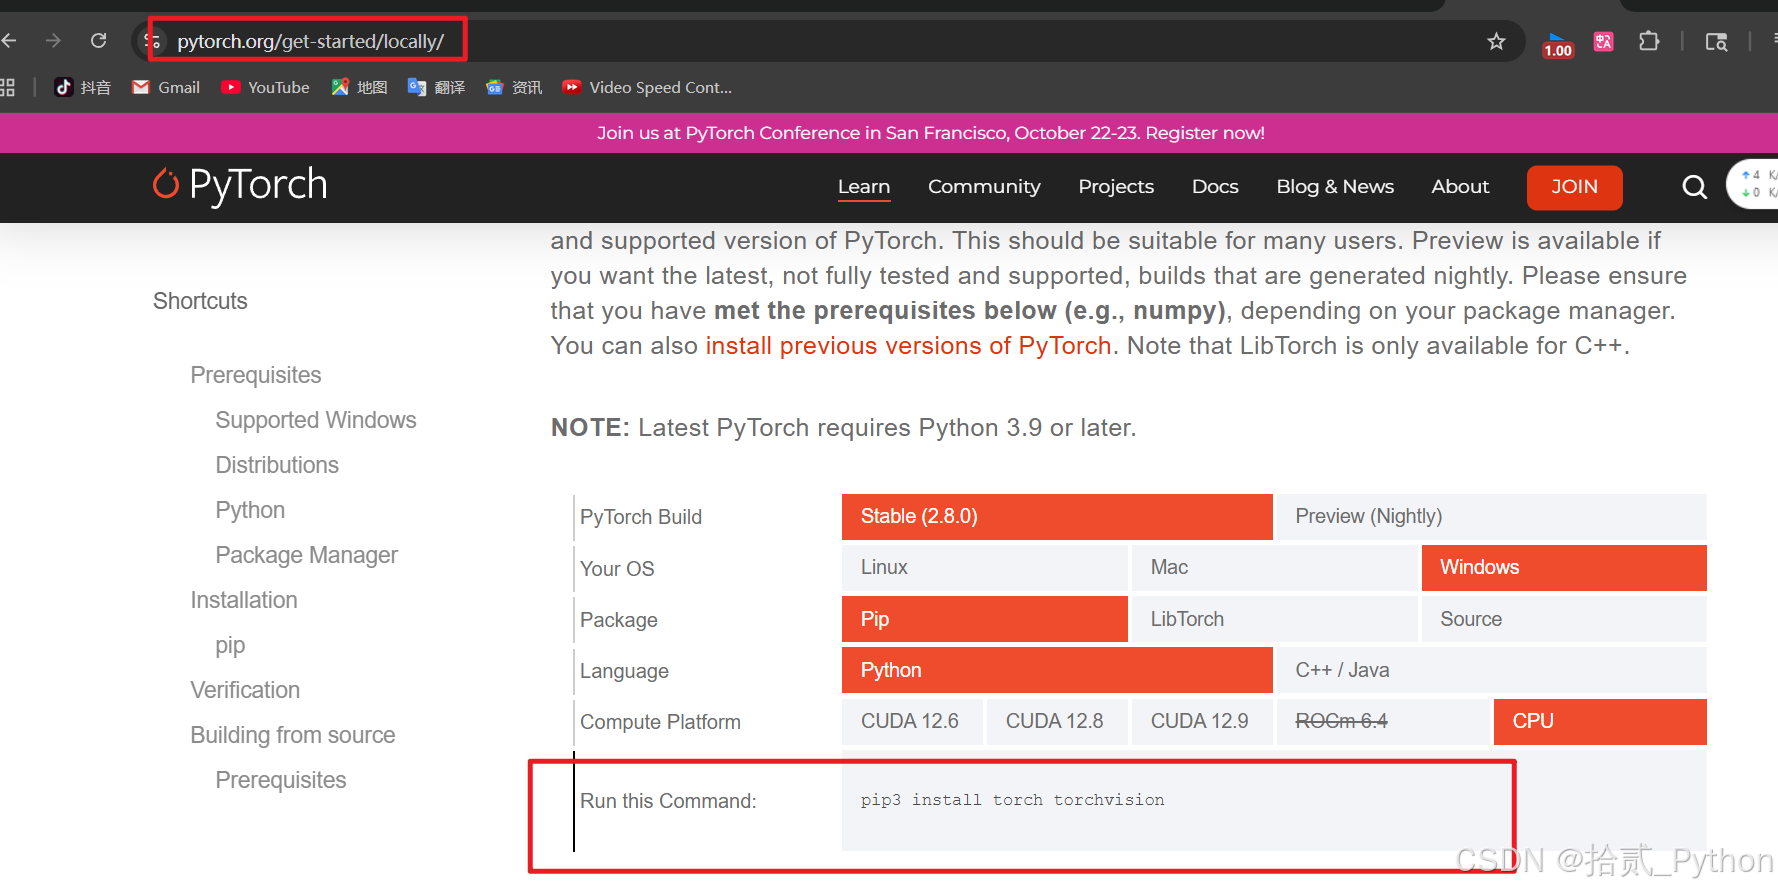Open the Gmail bookmark
The height and width of the screenshot is (890, 1778).
(166, 88)
